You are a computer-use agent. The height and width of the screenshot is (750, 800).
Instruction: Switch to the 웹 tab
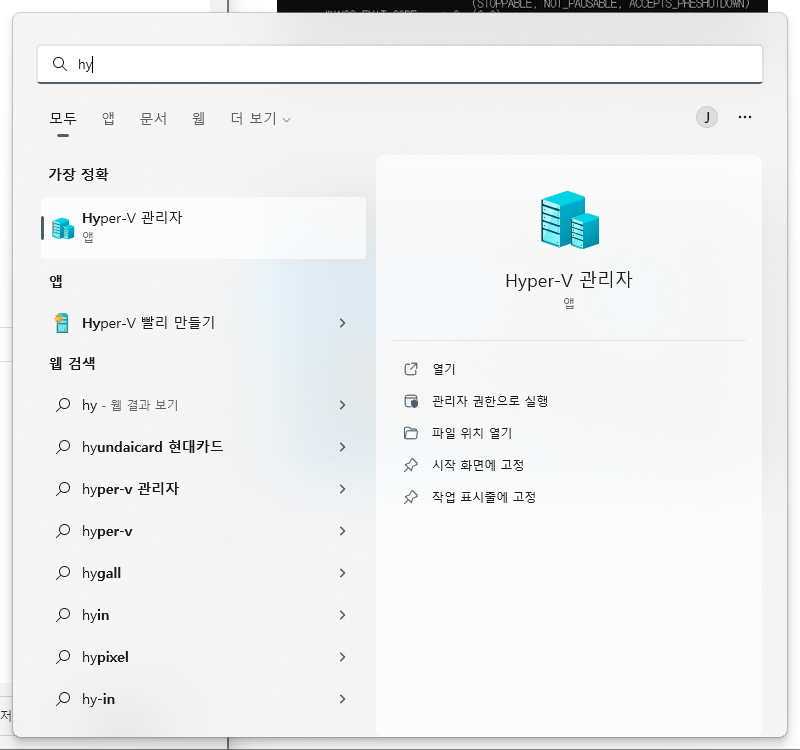coord(198,118)
